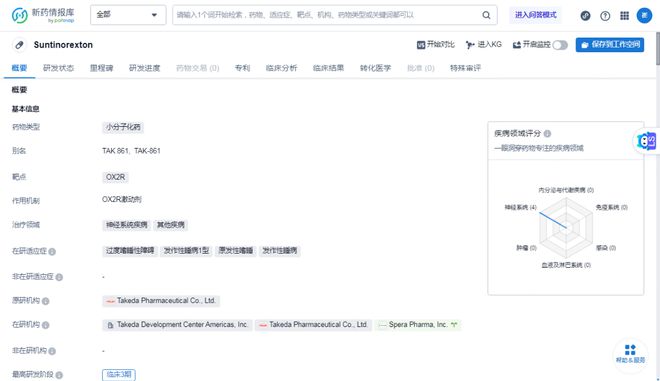Click the OX2R target tag
660x381 pixels.
(115, 177)
